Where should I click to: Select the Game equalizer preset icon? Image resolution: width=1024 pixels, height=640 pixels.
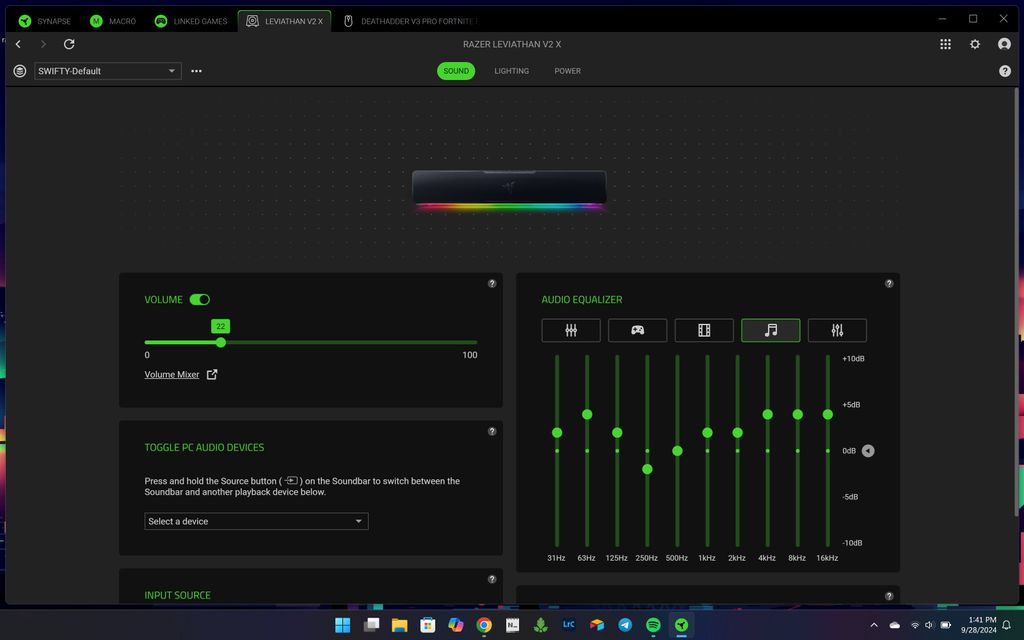tap(637, 330)
